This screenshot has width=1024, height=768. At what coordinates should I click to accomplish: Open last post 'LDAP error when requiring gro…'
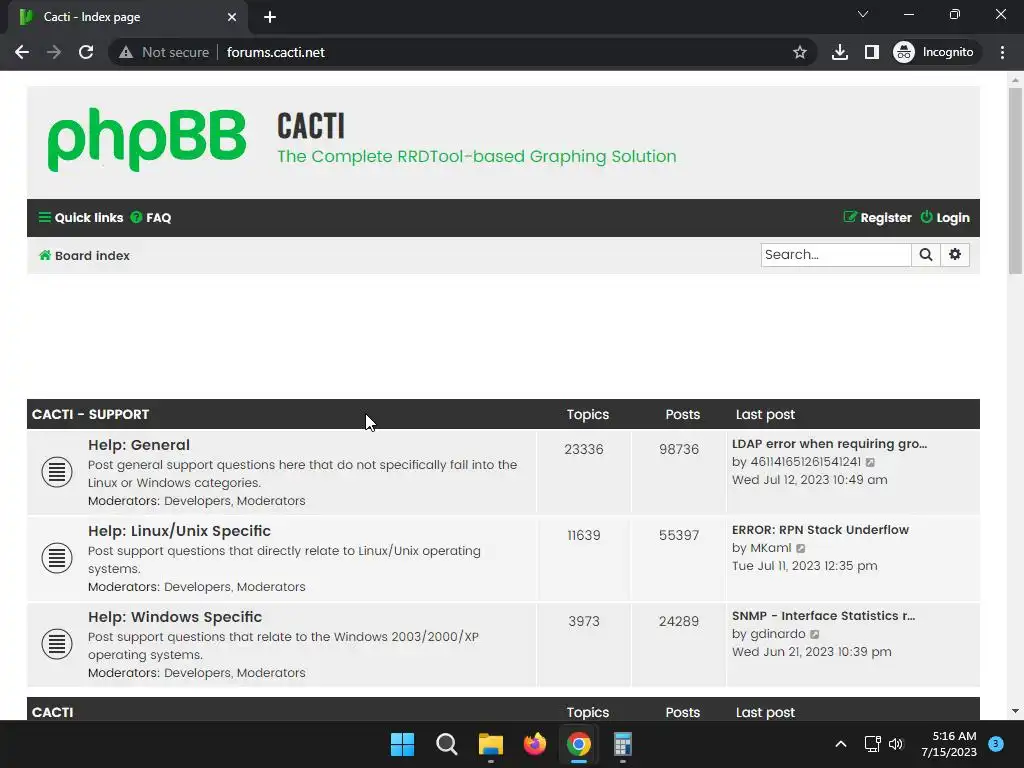tap(829, 444)
